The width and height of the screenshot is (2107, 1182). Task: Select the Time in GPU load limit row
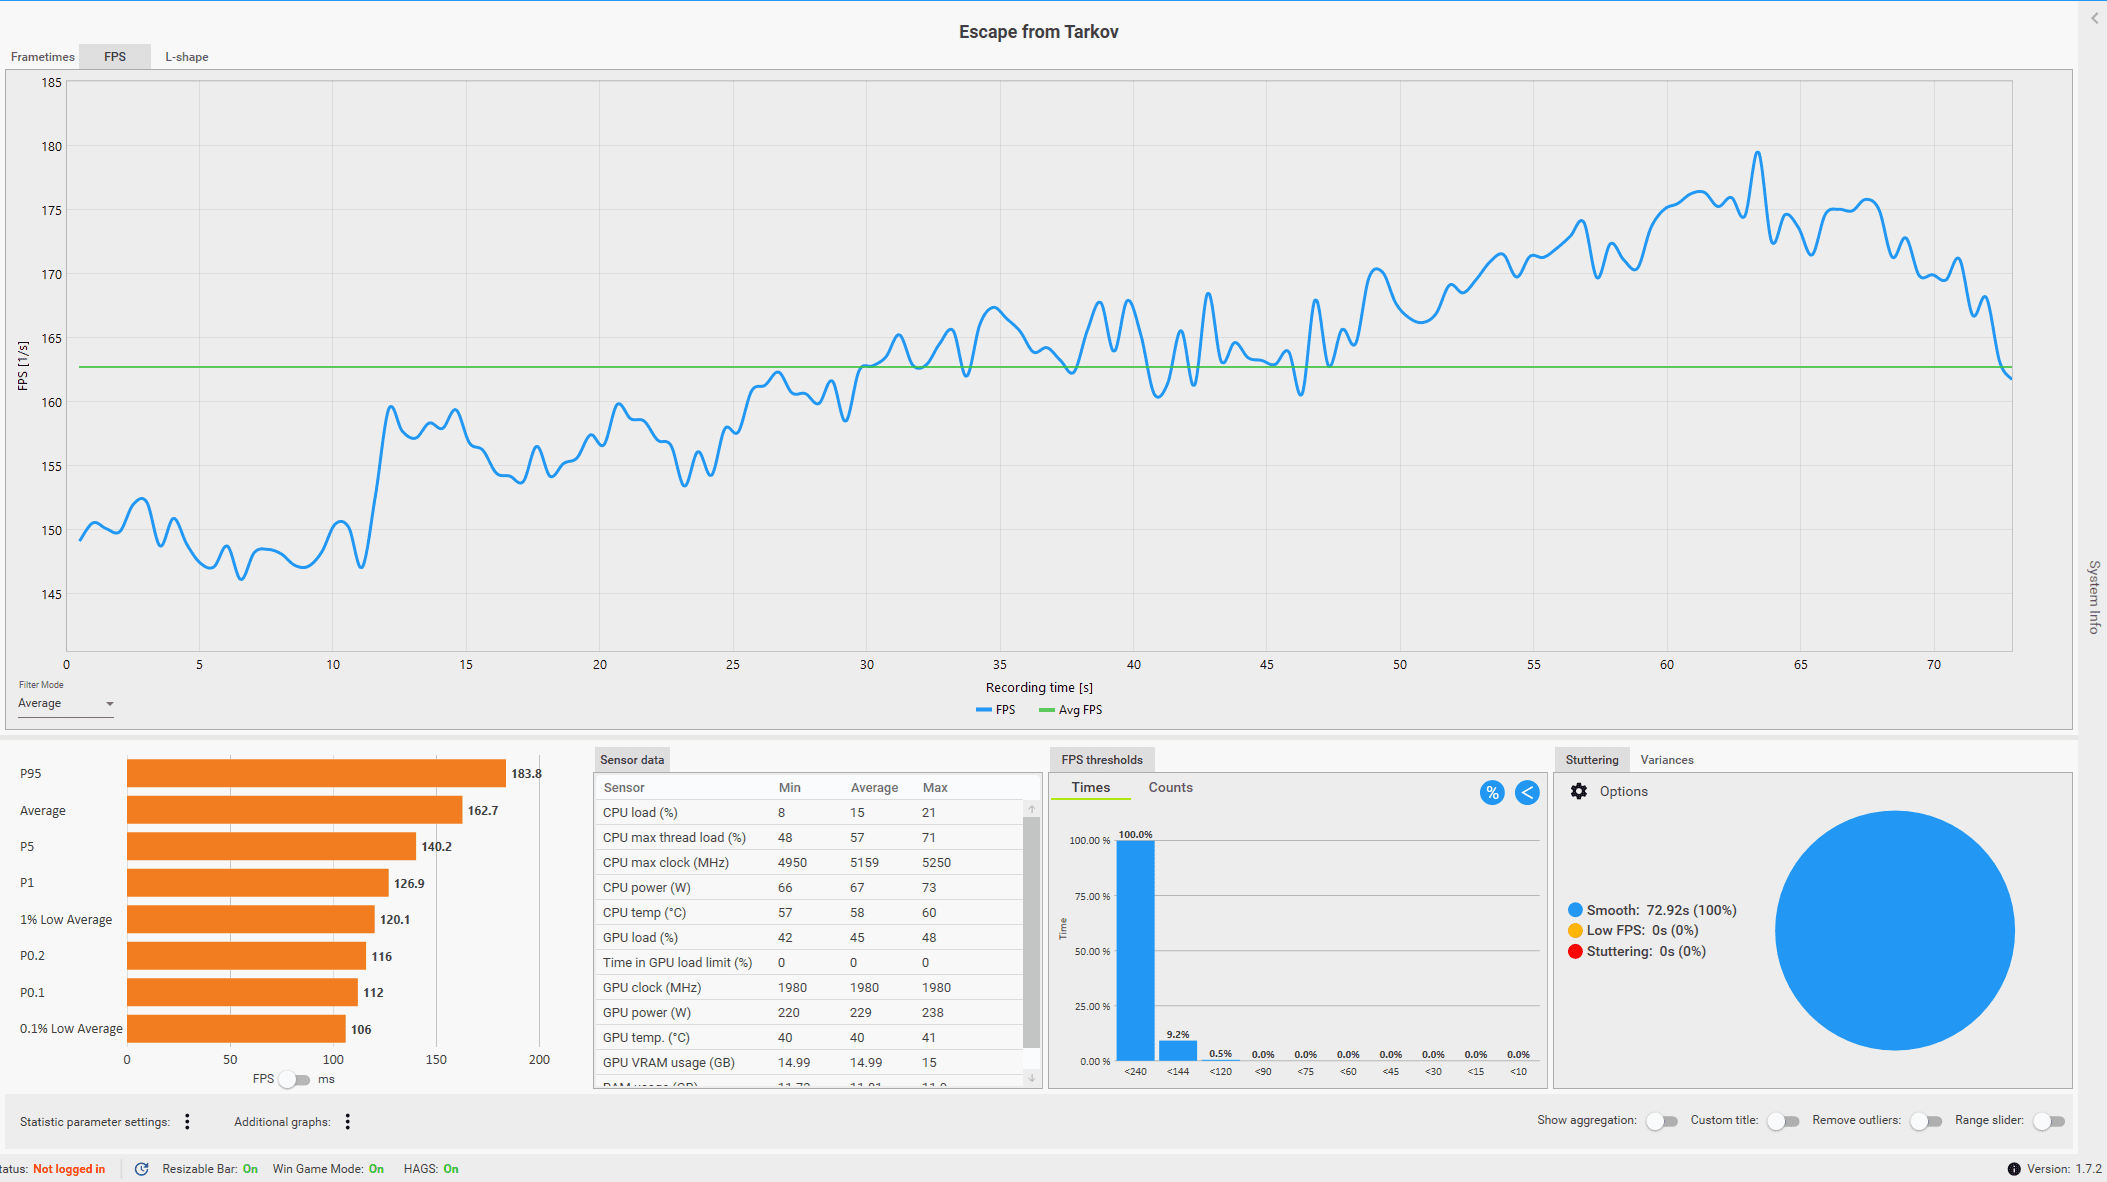809,963
